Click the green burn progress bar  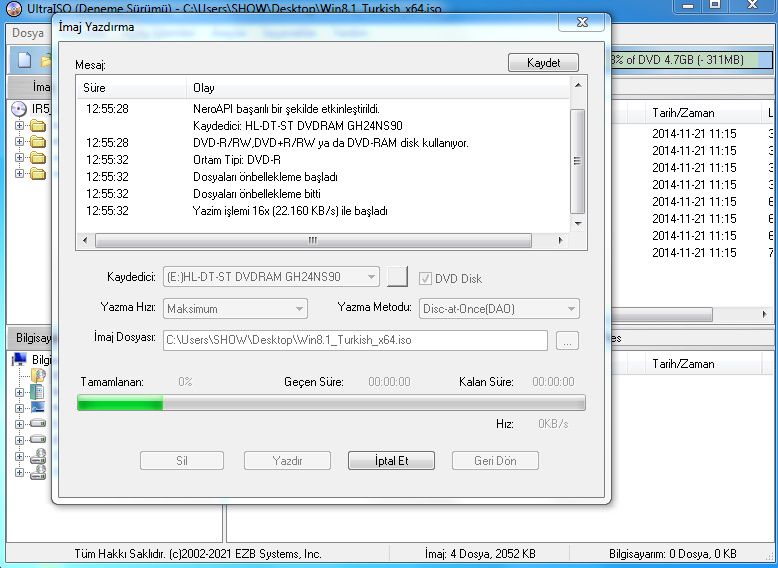click(x=331, y=403)
